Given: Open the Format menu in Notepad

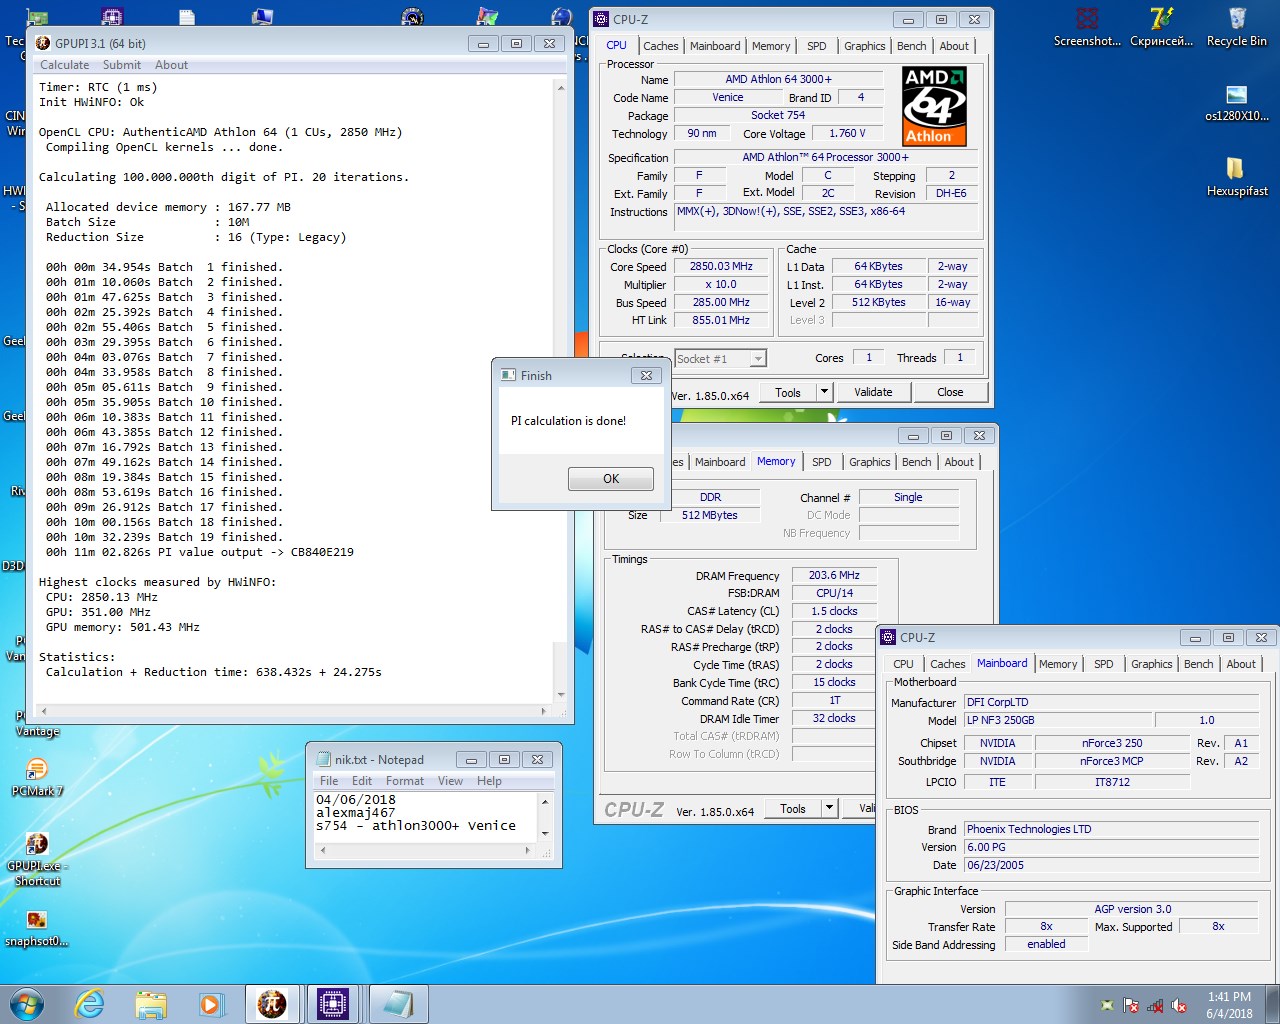Looking at the screenshot, I should (x=405, y=781).
